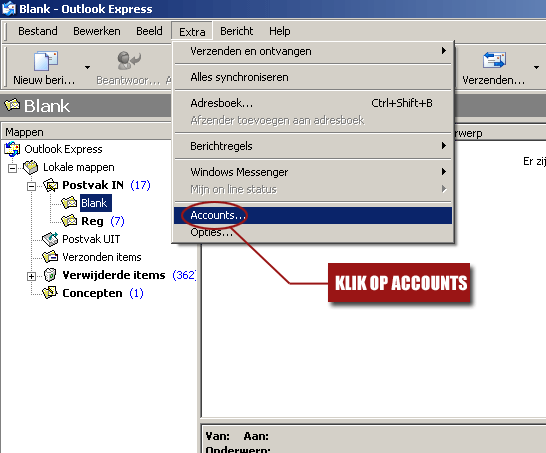546x453 pixels.
Task: Open the Bestand menu
Action: click(x=38, y=31)
